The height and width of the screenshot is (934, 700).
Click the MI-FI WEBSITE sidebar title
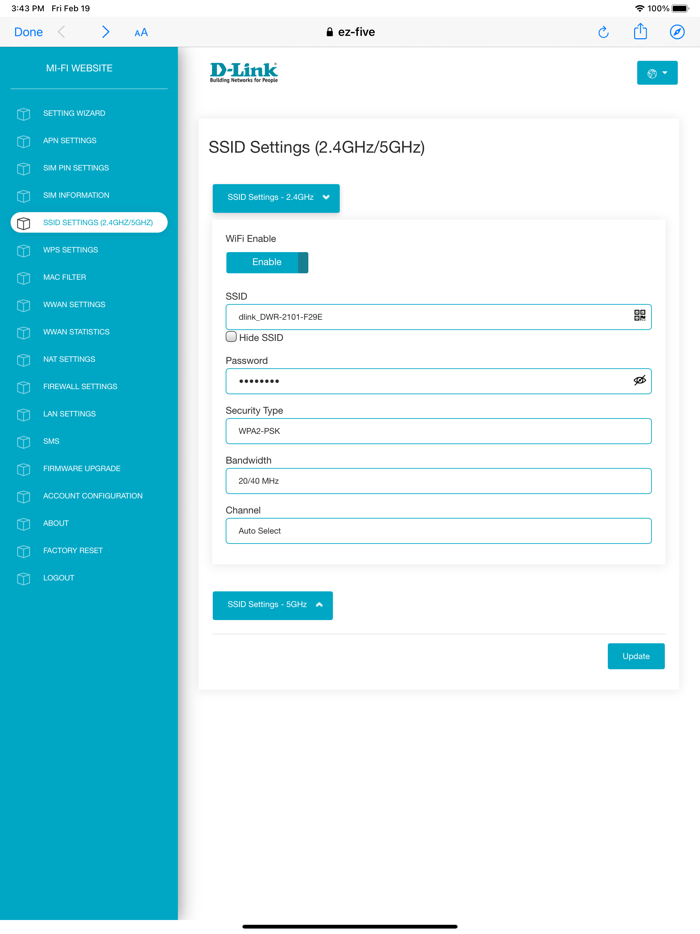coord(79,69)
